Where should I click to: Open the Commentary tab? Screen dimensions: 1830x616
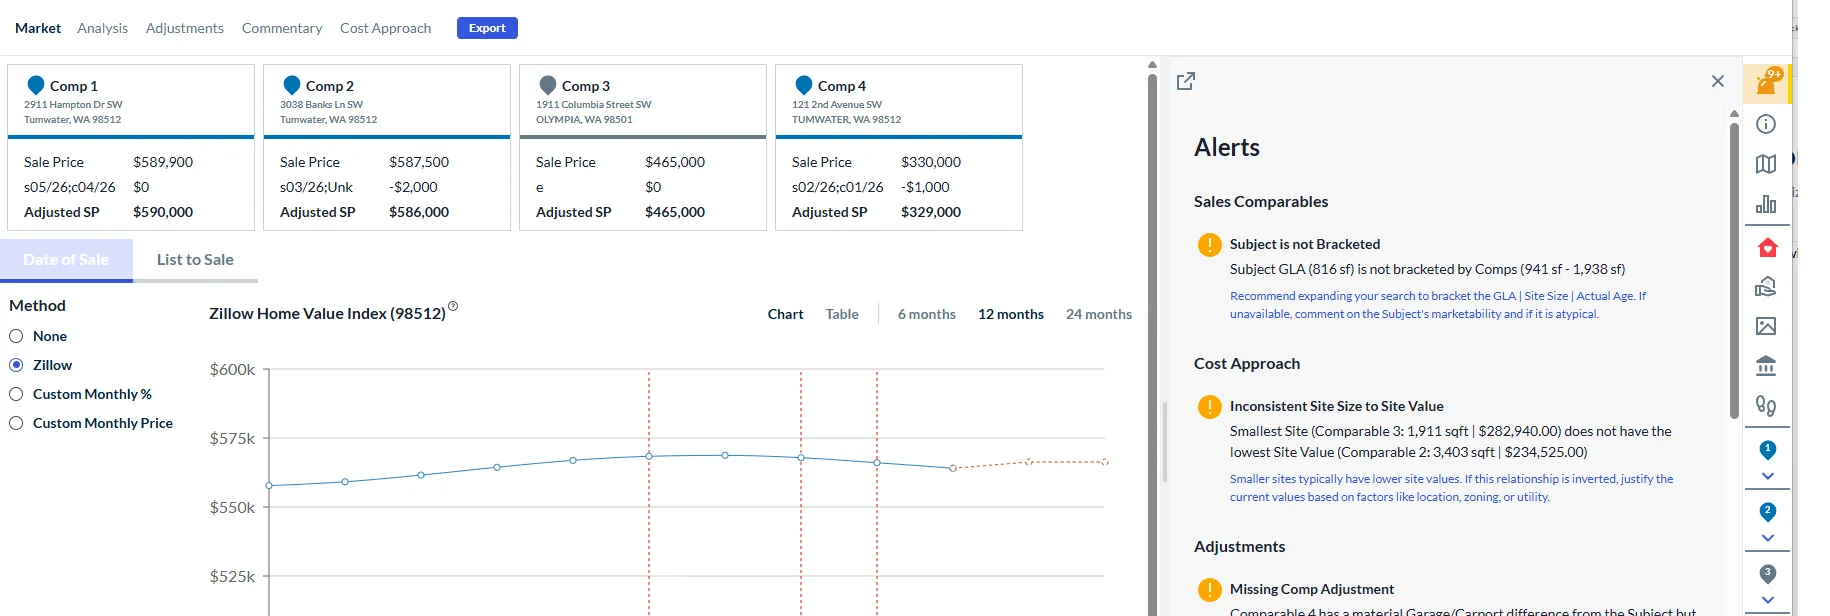tap(282, 28)
